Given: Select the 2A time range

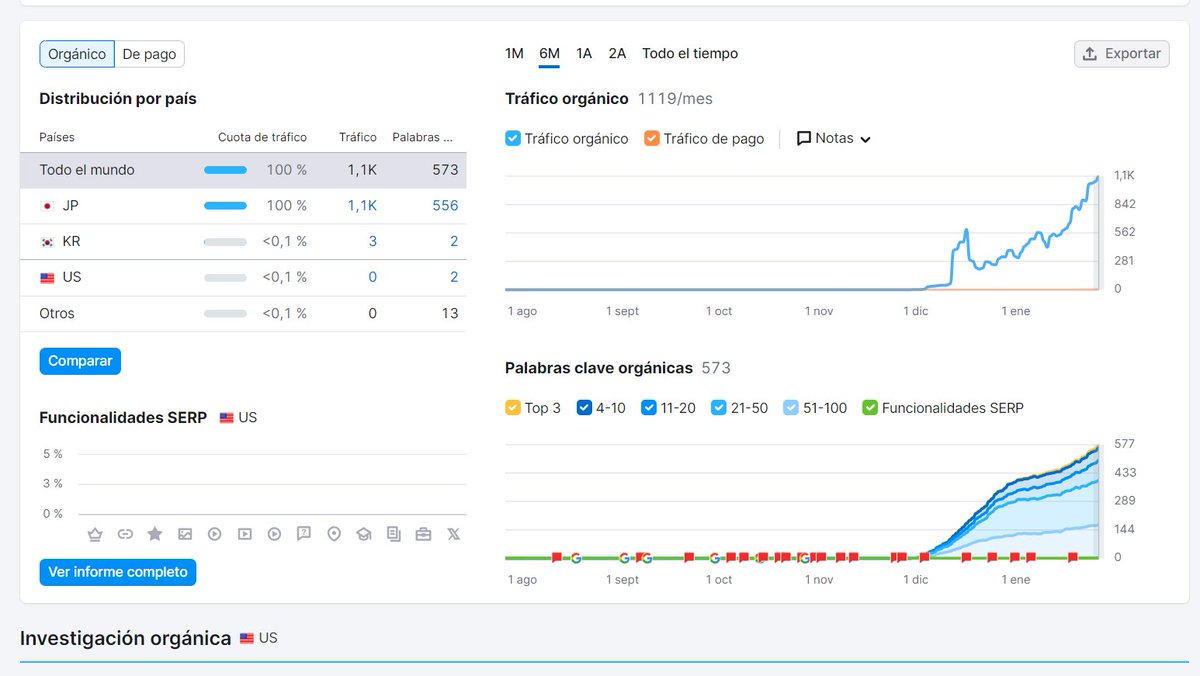Looking at the screenshot, I should point(617,53).
